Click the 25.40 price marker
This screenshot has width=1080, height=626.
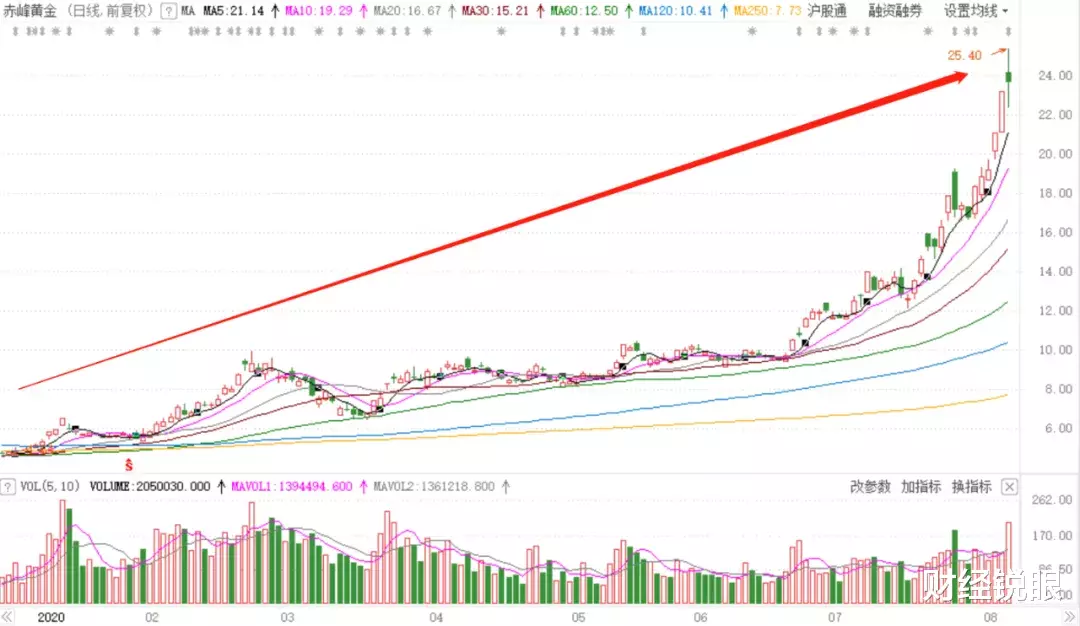coord(963,56)
